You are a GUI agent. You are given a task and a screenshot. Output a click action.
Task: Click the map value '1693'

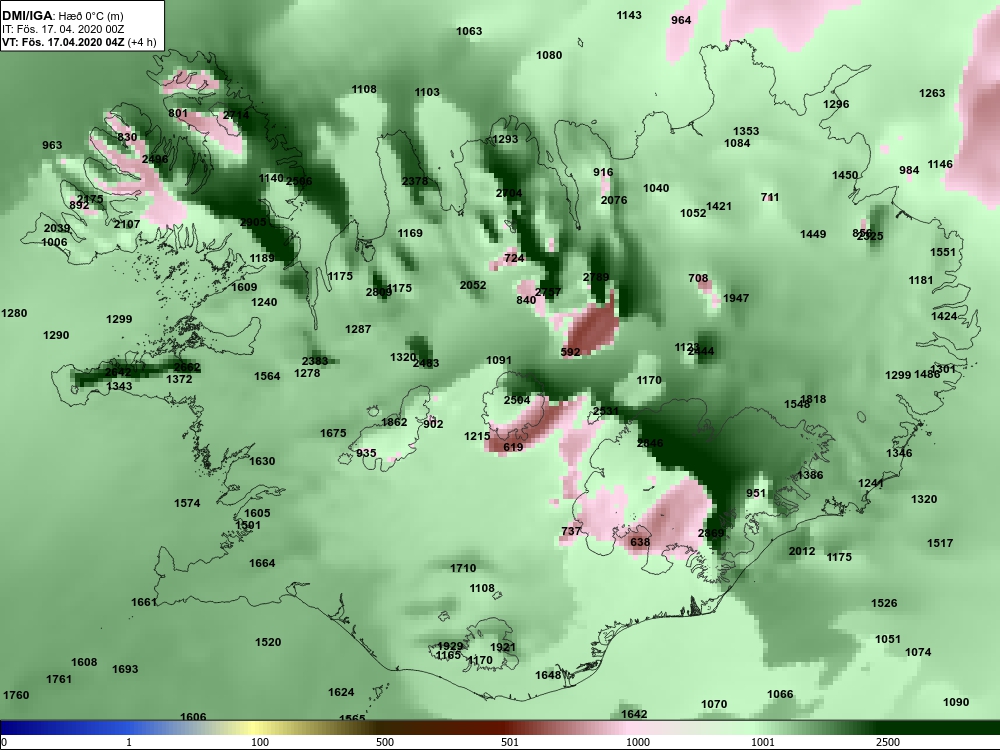pos(125,670)
